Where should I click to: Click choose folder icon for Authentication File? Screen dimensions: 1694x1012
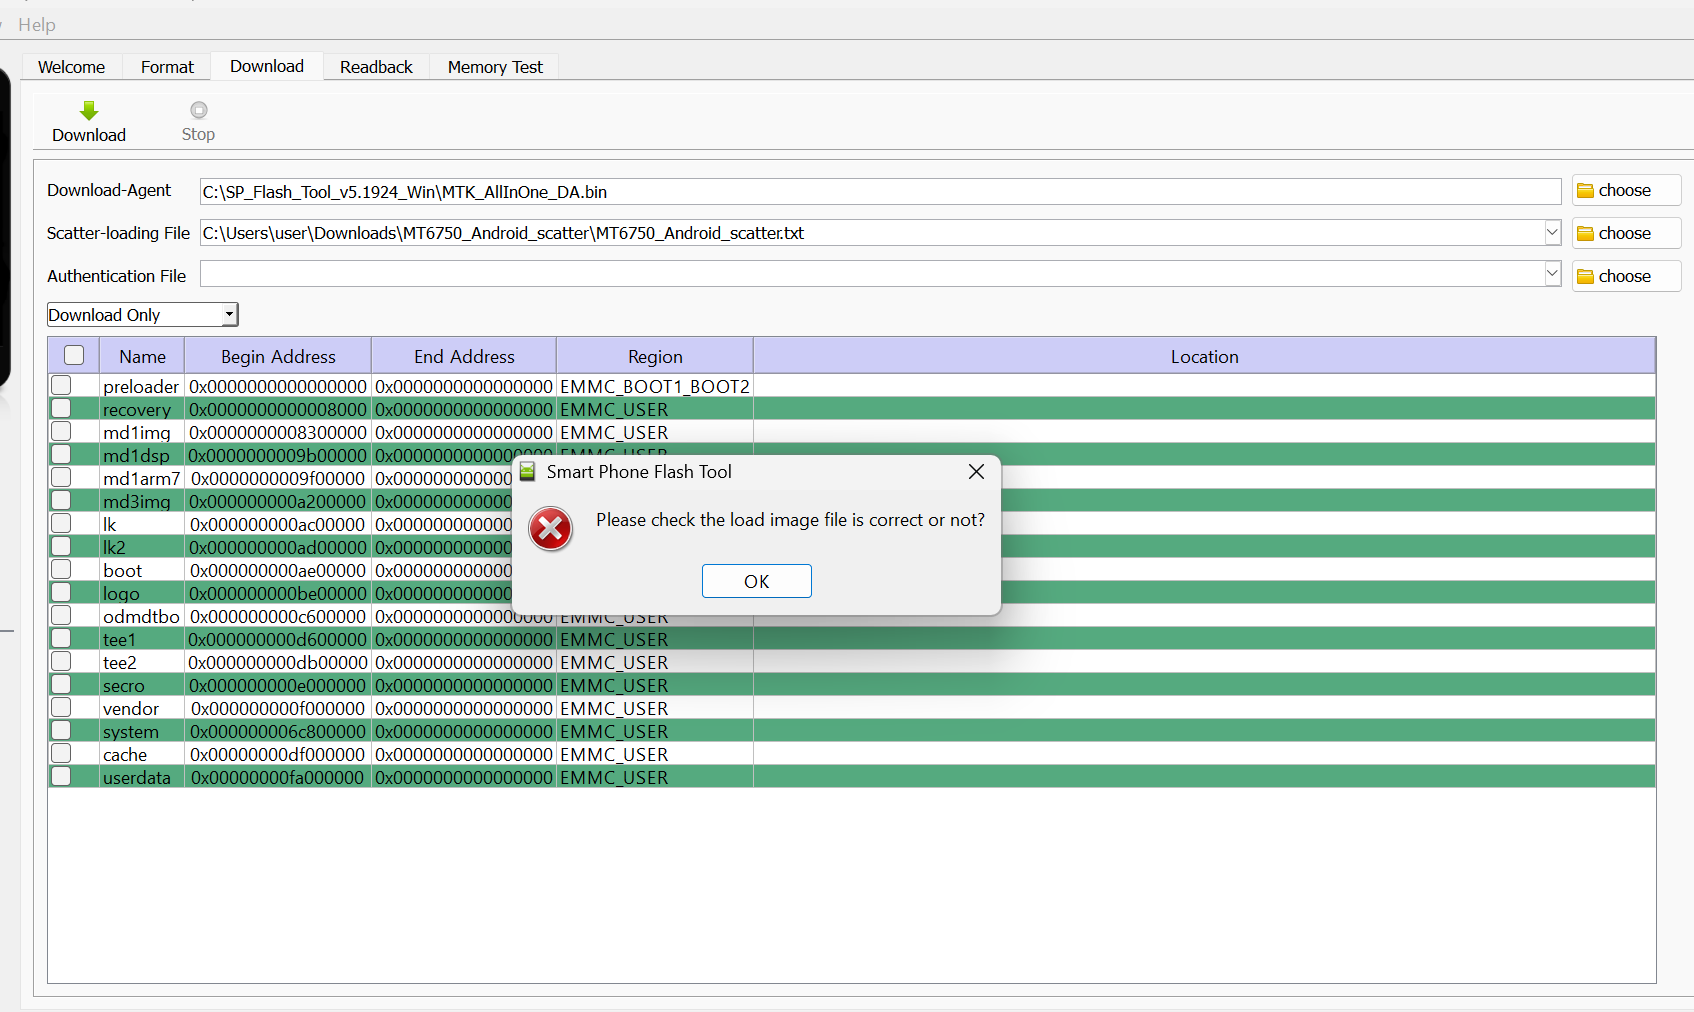tap(1585, 277)
